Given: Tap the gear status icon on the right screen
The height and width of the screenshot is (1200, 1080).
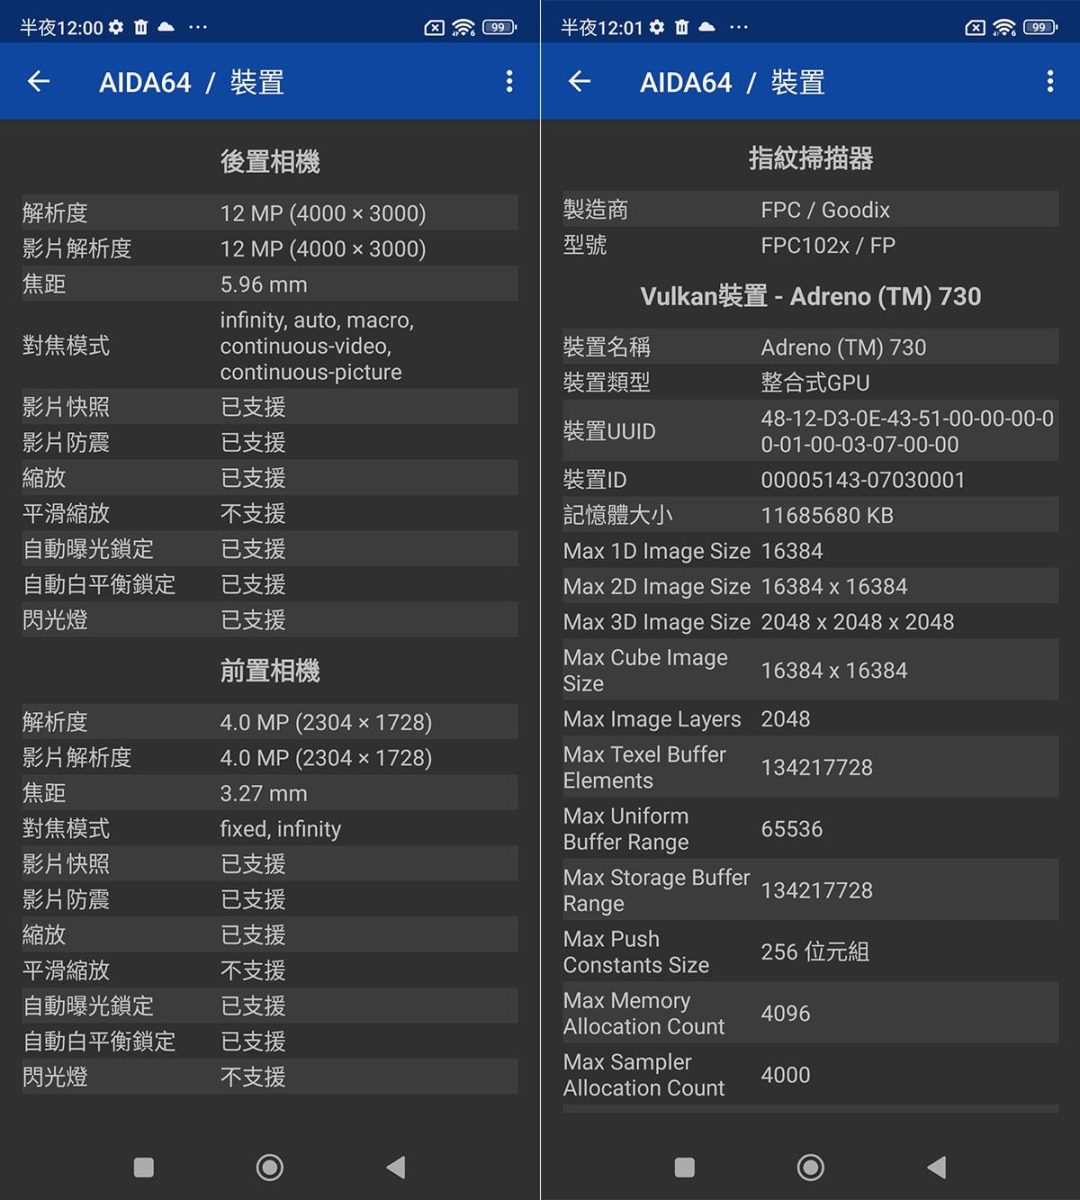Looking at the screenshot, I should 657,27.
